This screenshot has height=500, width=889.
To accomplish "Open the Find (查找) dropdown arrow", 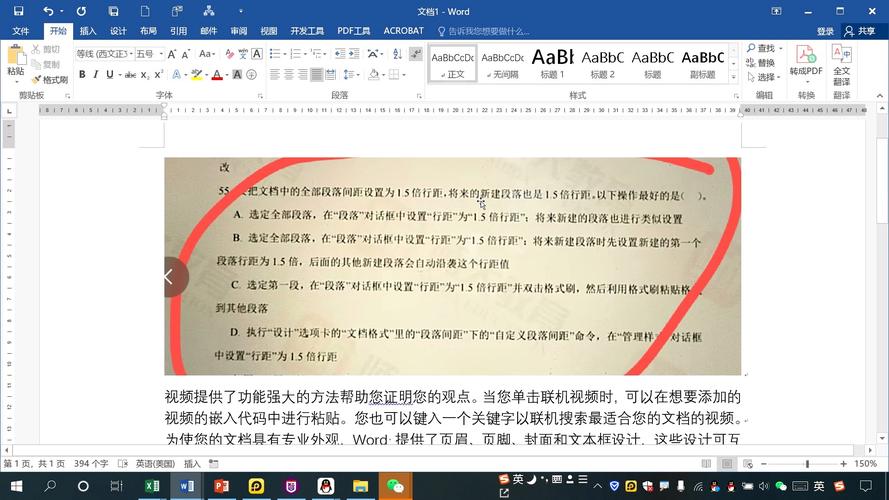I will point(781,49).
